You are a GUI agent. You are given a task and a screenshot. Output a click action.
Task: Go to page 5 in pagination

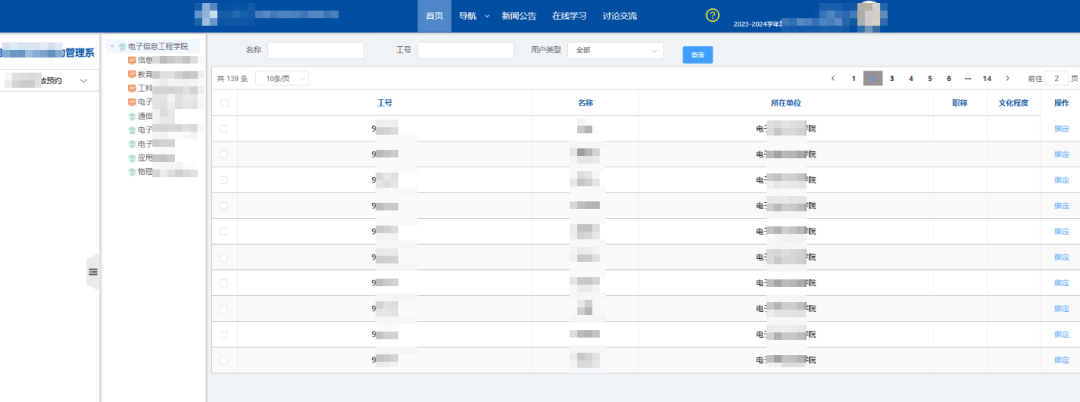click(930, 78)
